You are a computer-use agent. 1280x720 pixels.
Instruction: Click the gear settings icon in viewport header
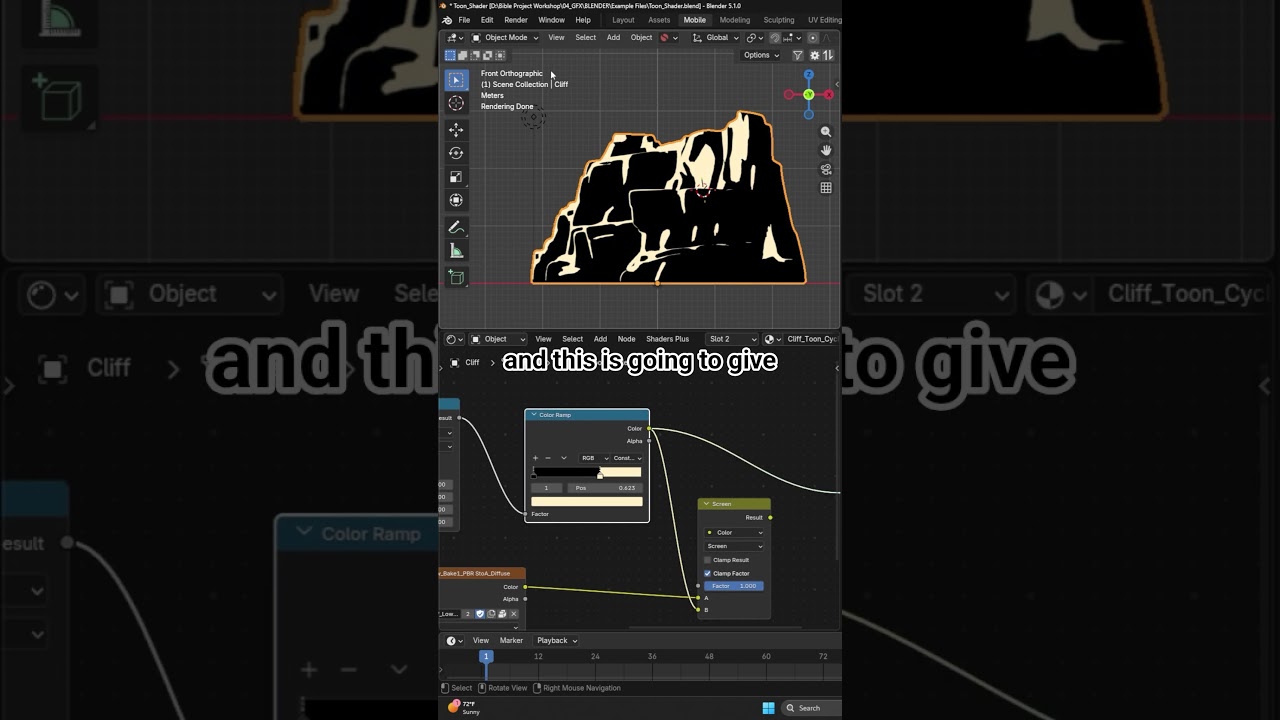point(814,55)
